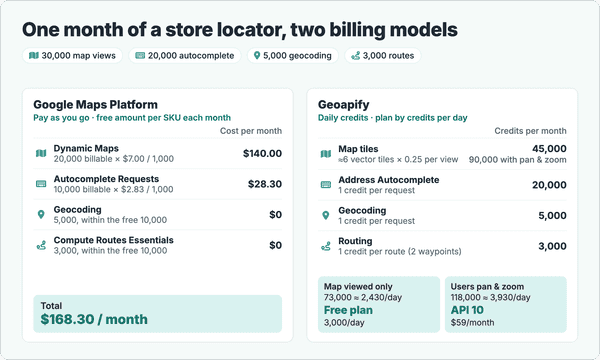Click the Google Maps Platform heading
This screenshot has width=600, height=360.
95,104
